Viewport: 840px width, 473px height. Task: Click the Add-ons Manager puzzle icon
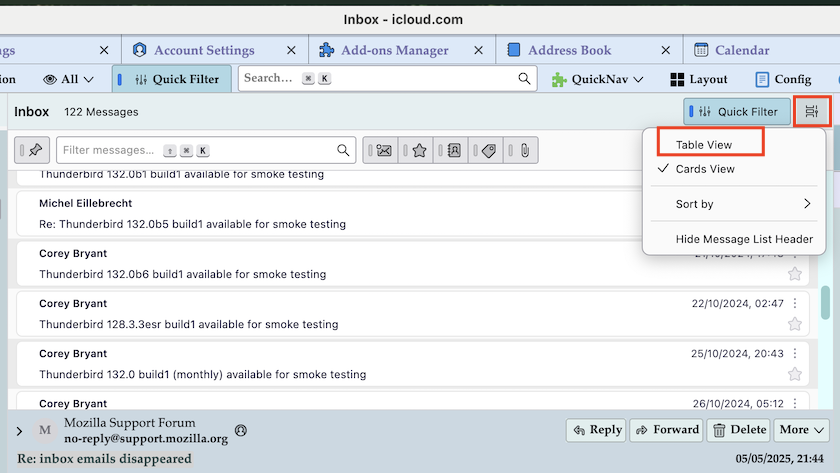pyautogui.click(x=326, y=50)
